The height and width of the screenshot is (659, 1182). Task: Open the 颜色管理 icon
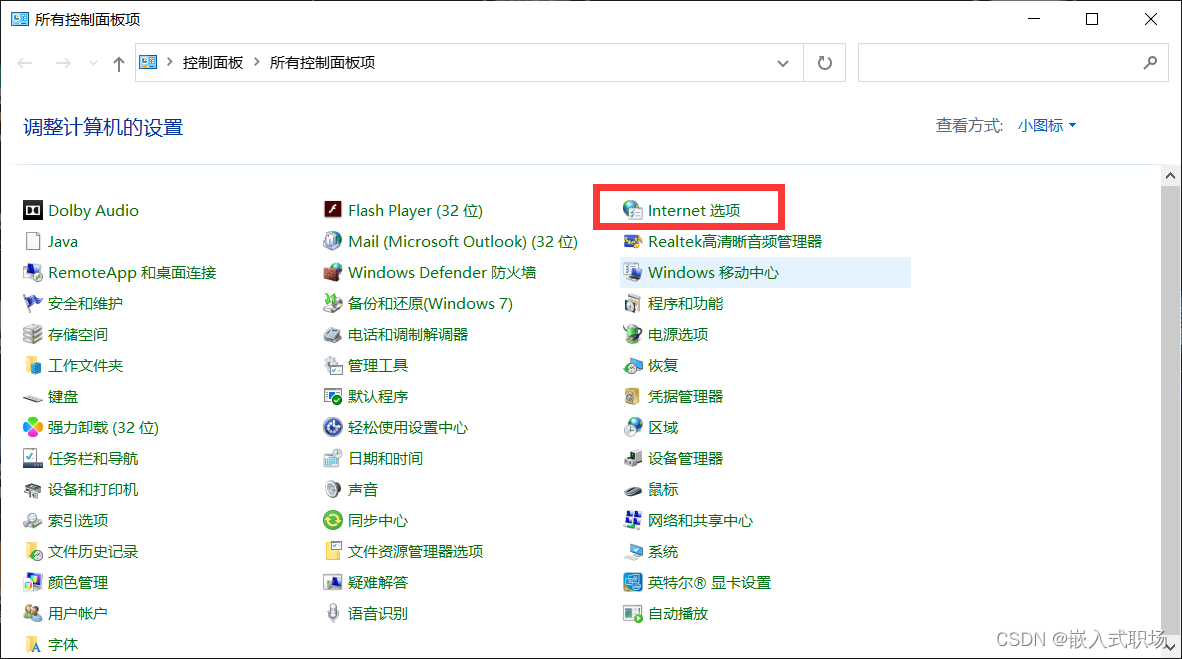click(32, 582)
